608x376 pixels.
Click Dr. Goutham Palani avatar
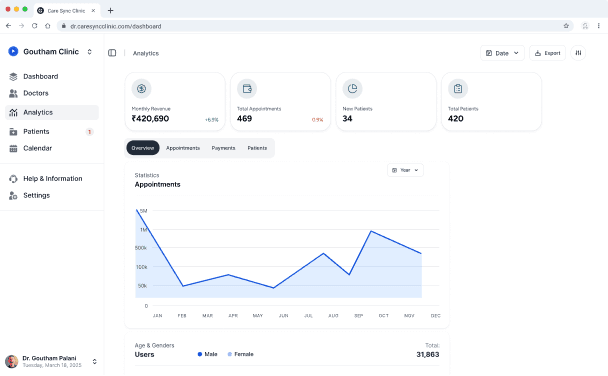tap(12, 361)
